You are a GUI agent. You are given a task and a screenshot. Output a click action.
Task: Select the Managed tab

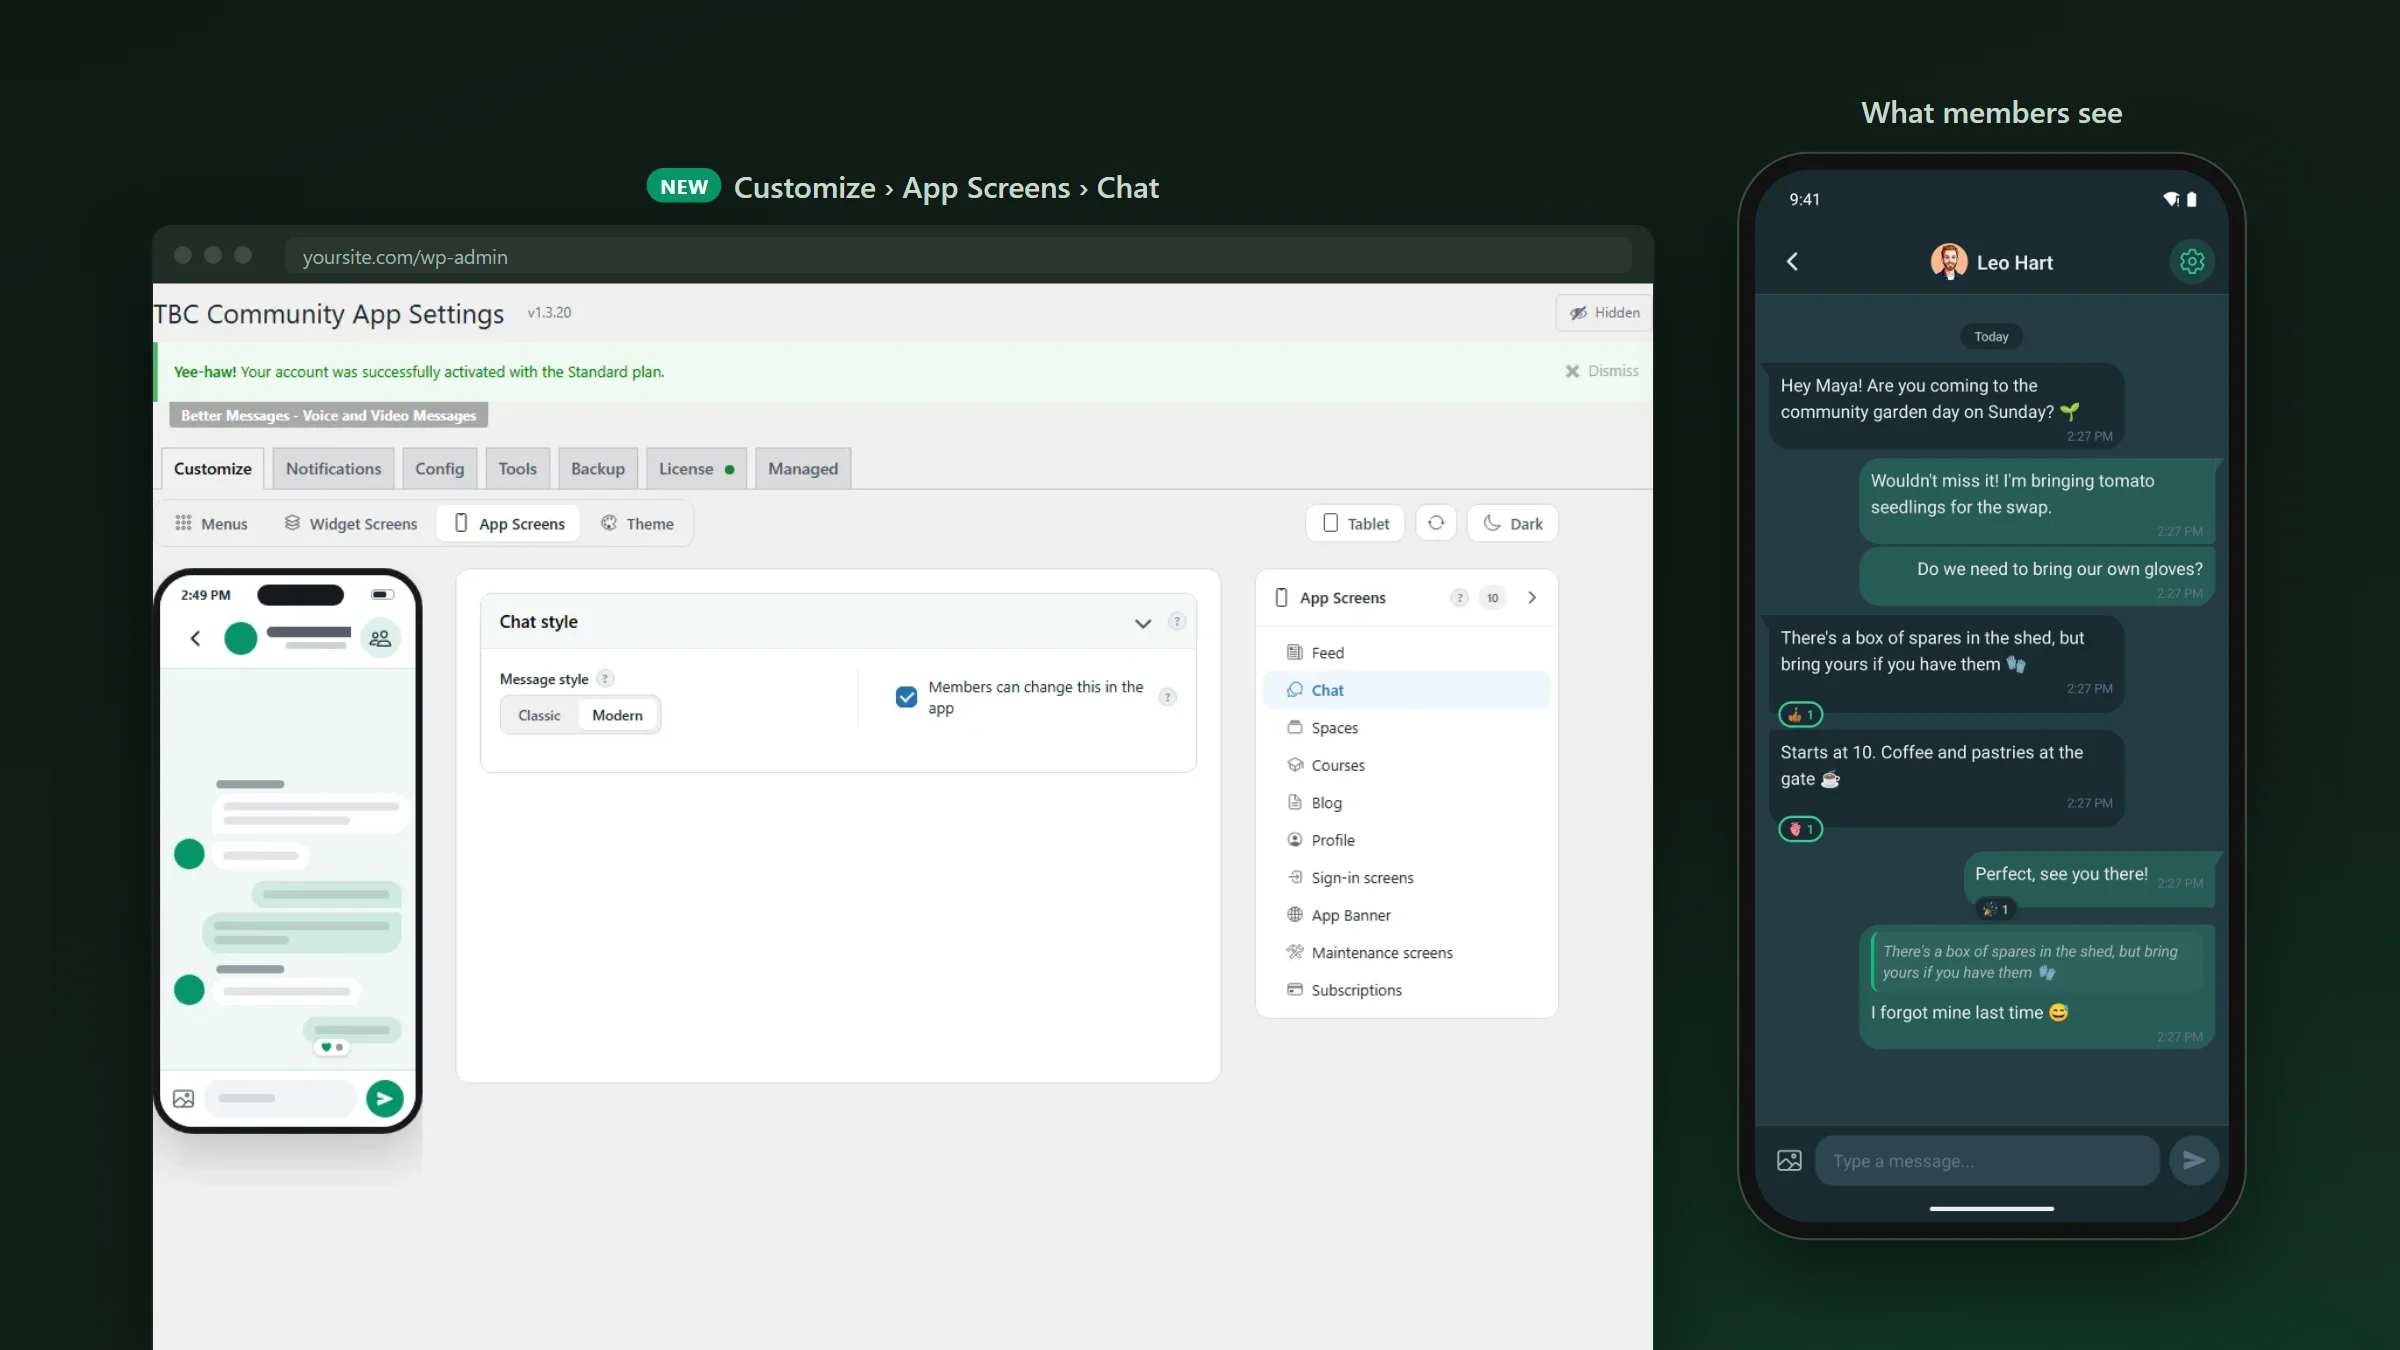pyautogui.click(x=803, y=469)
